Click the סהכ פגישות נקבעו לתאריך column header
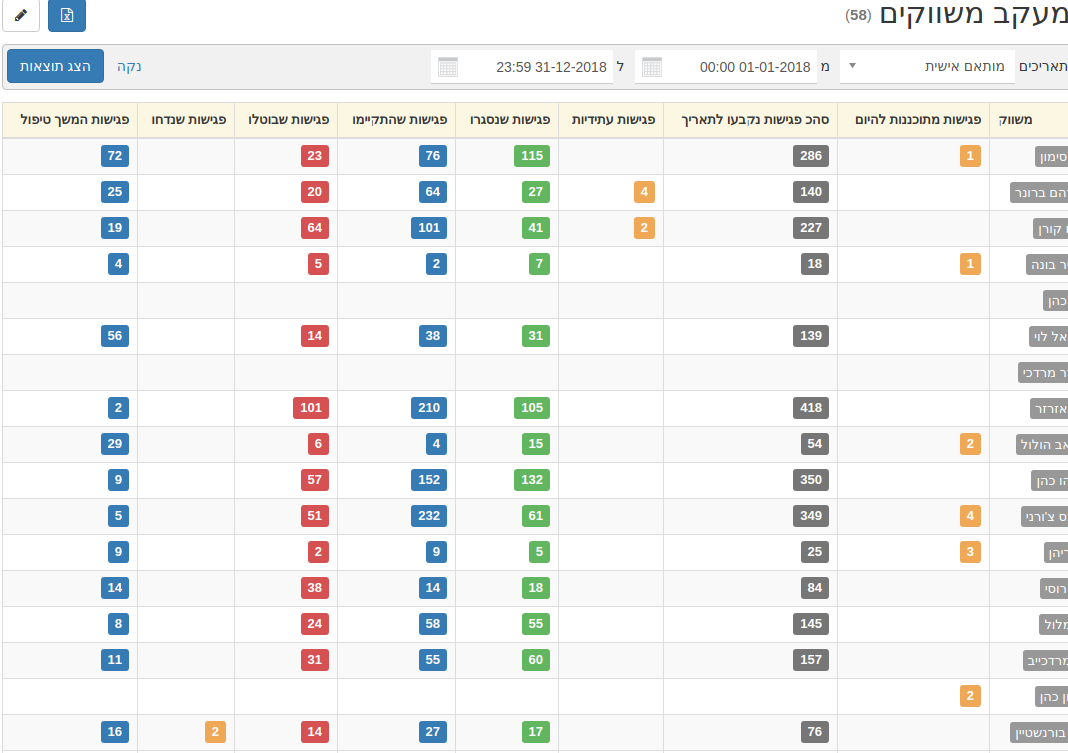The width and height of the screenshot is (1068, 753). [x=751, y=119]
